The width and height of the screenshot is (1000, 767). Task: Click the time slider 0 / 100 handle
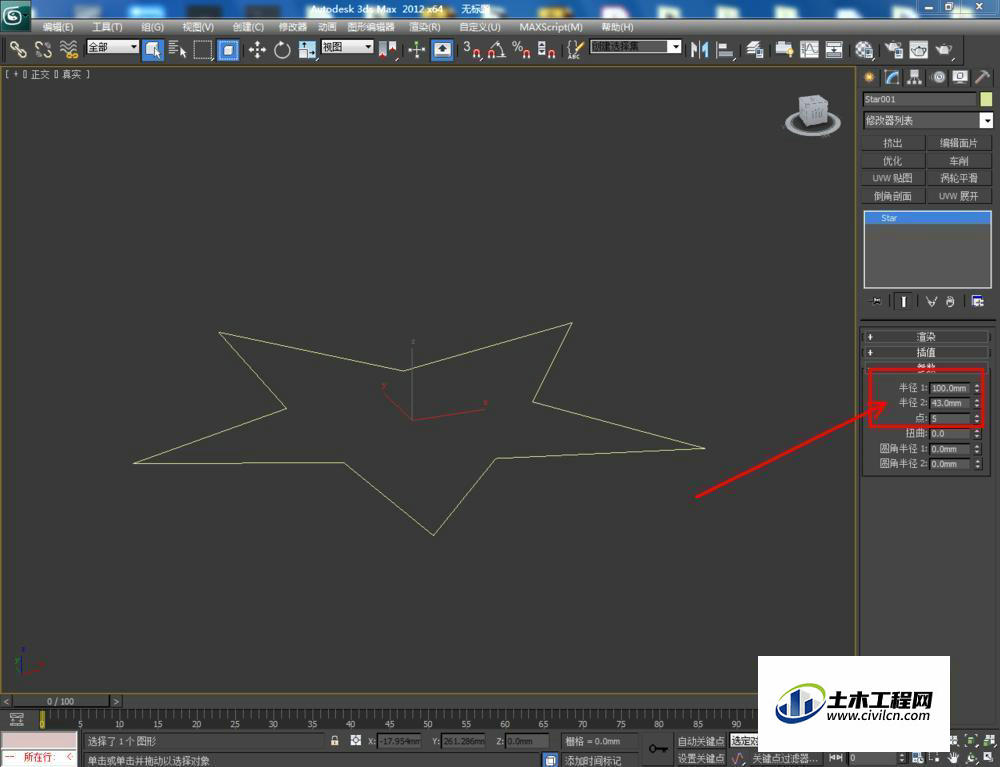[x=61, y=701]
